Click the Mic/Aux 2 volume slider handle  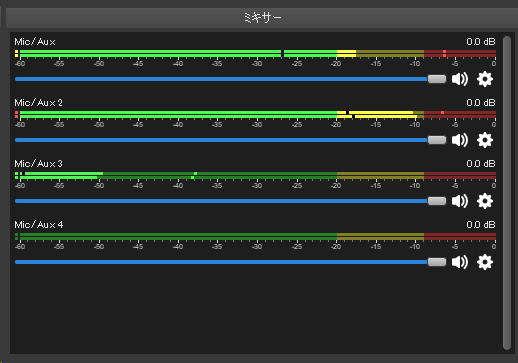pos(437,140)
